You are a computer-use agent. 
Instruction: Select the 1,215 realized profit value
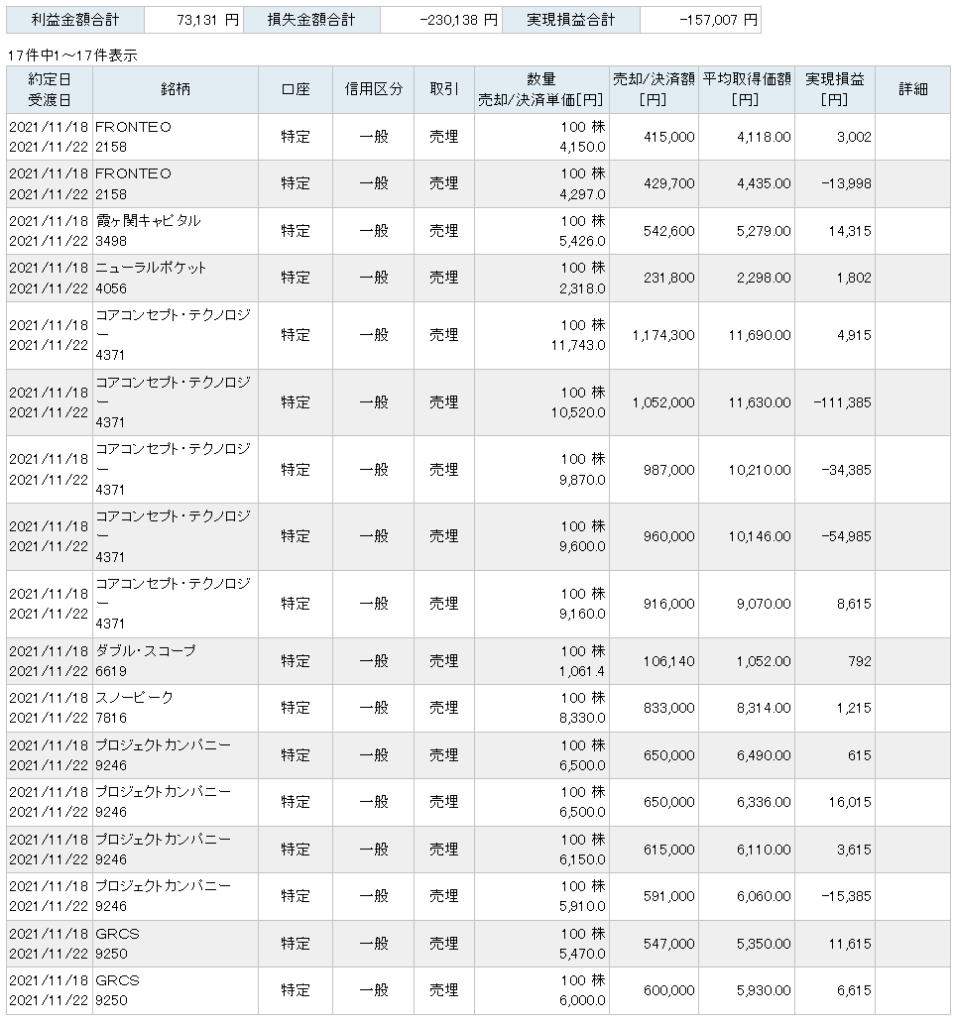(x=854, y=709)
